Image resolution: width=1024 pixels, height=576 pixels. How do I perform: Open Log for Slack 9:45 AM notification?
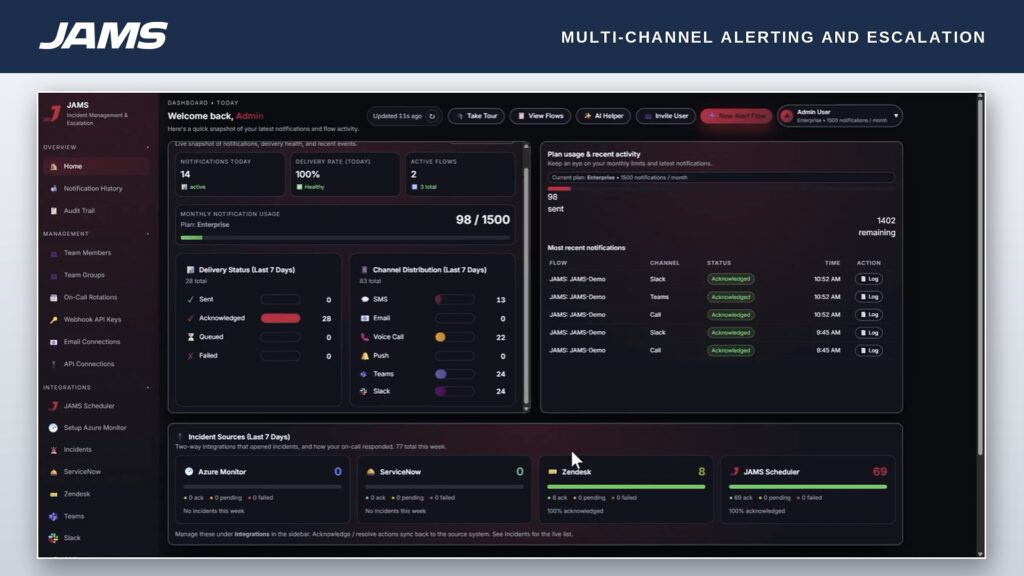click(869, 333)
